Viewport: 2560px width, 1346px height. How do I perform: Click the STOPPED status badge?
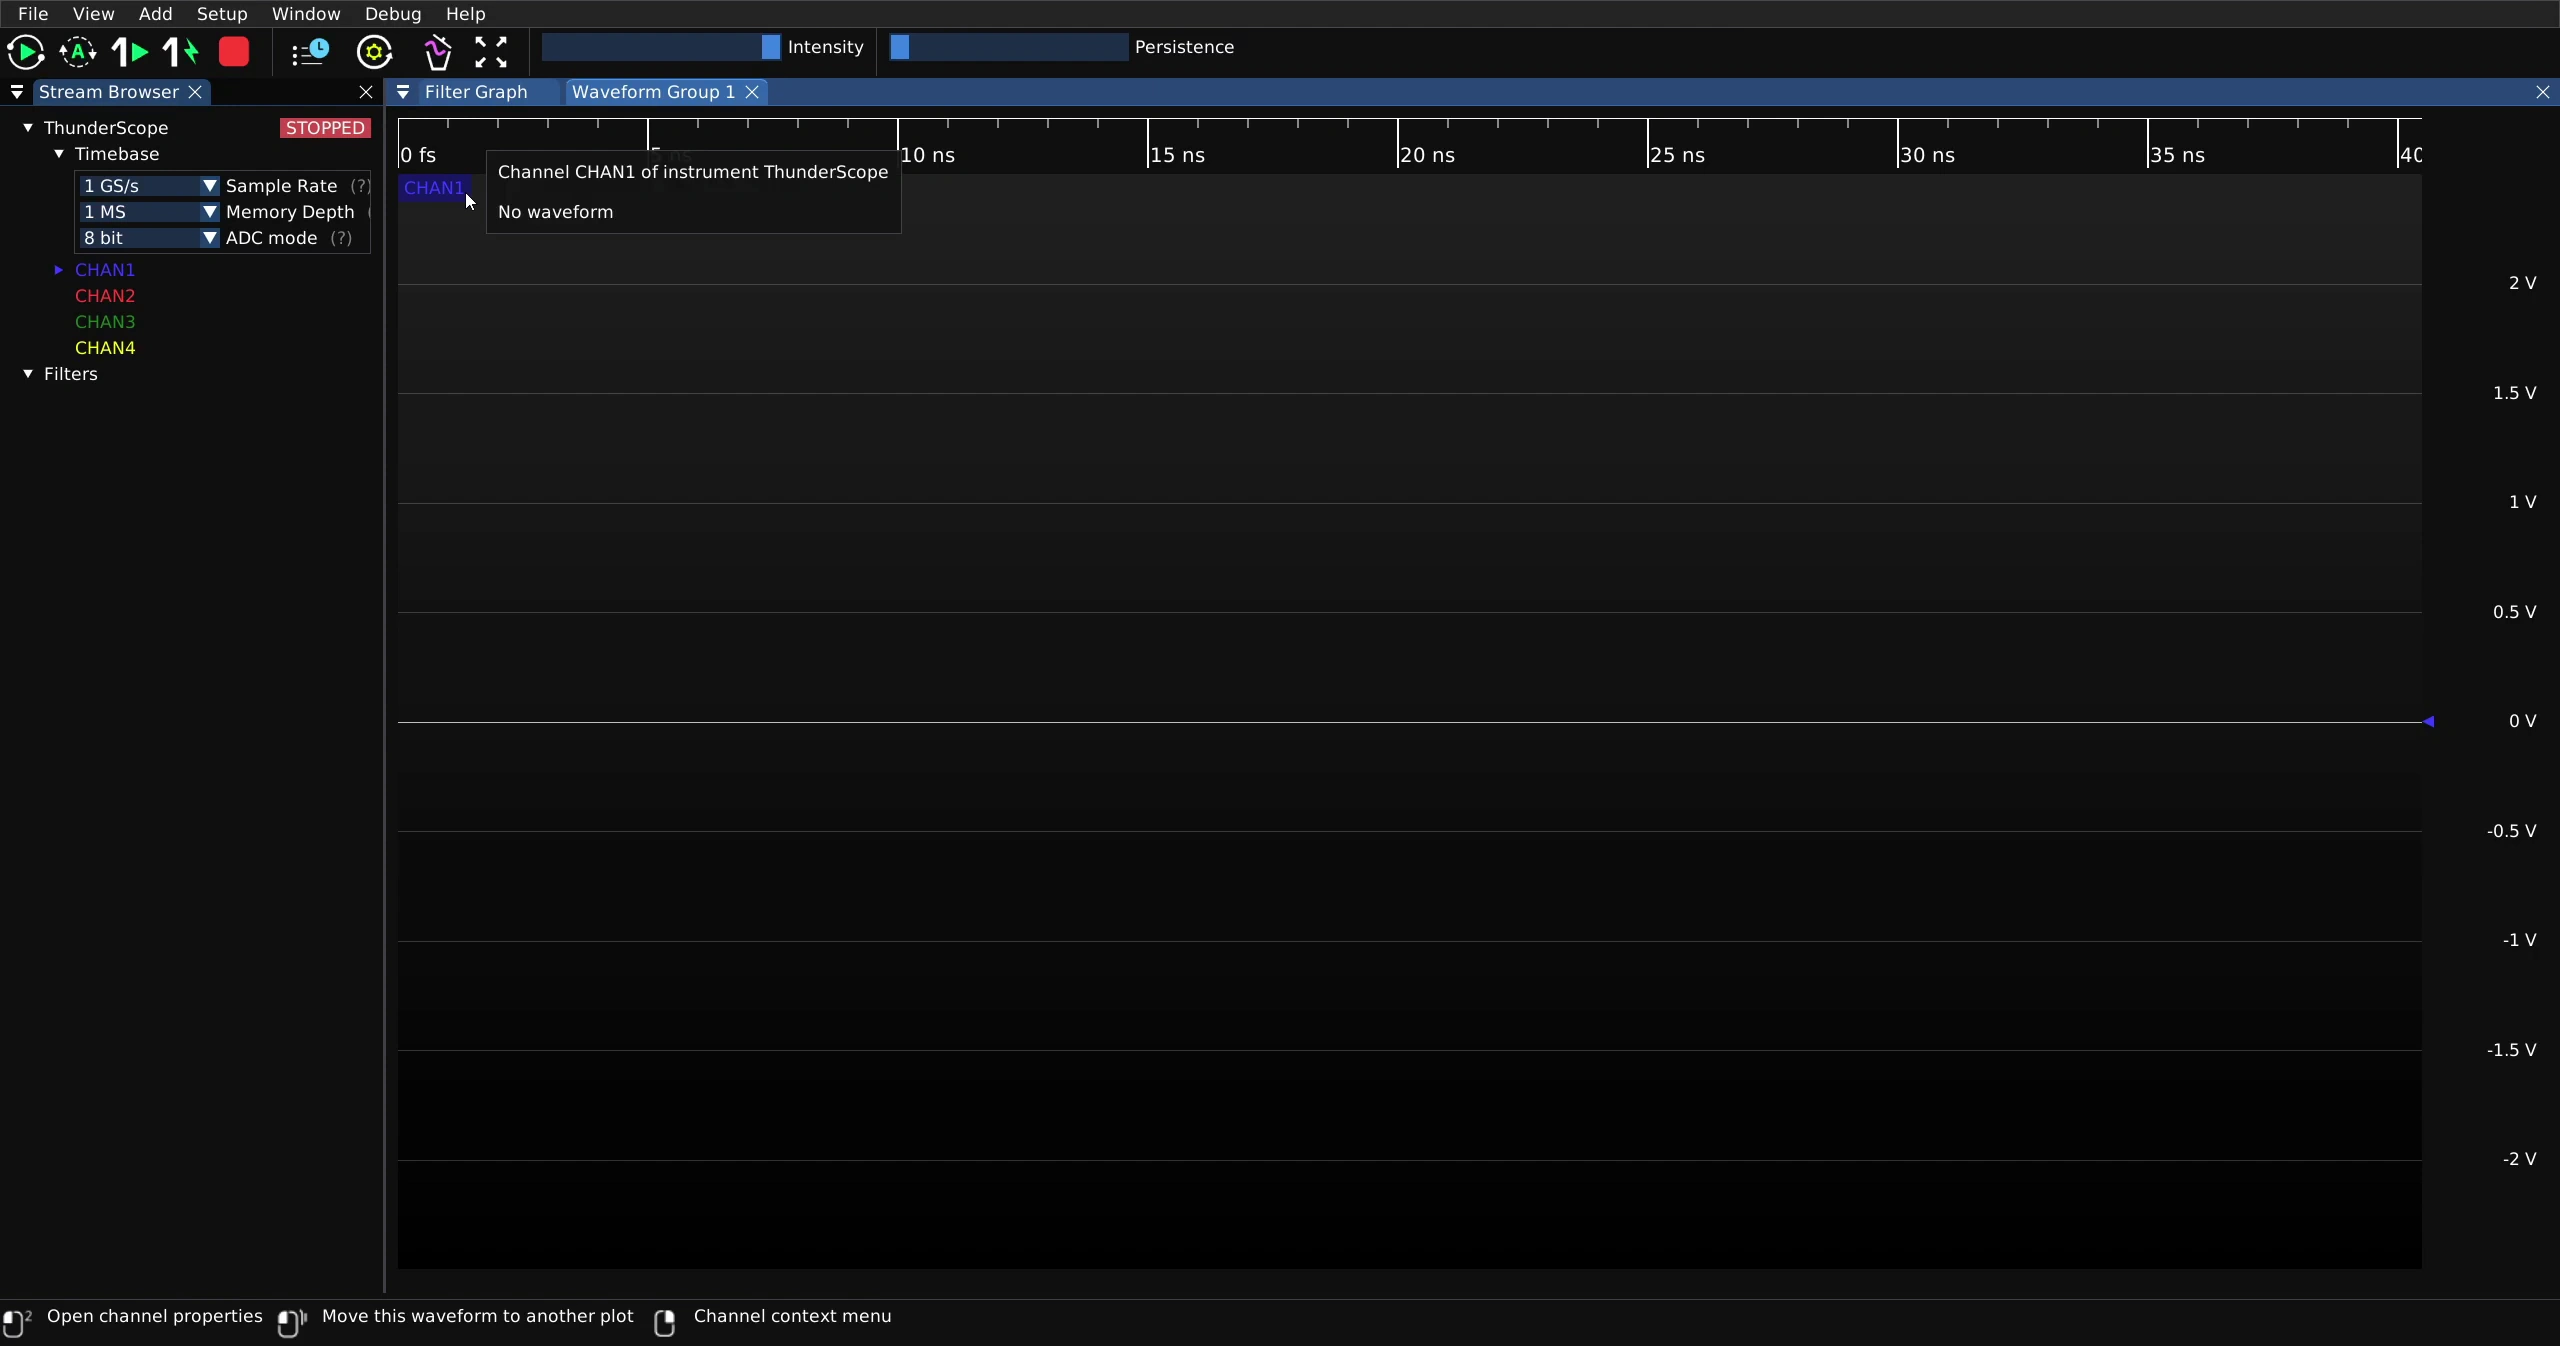[325, 128]
